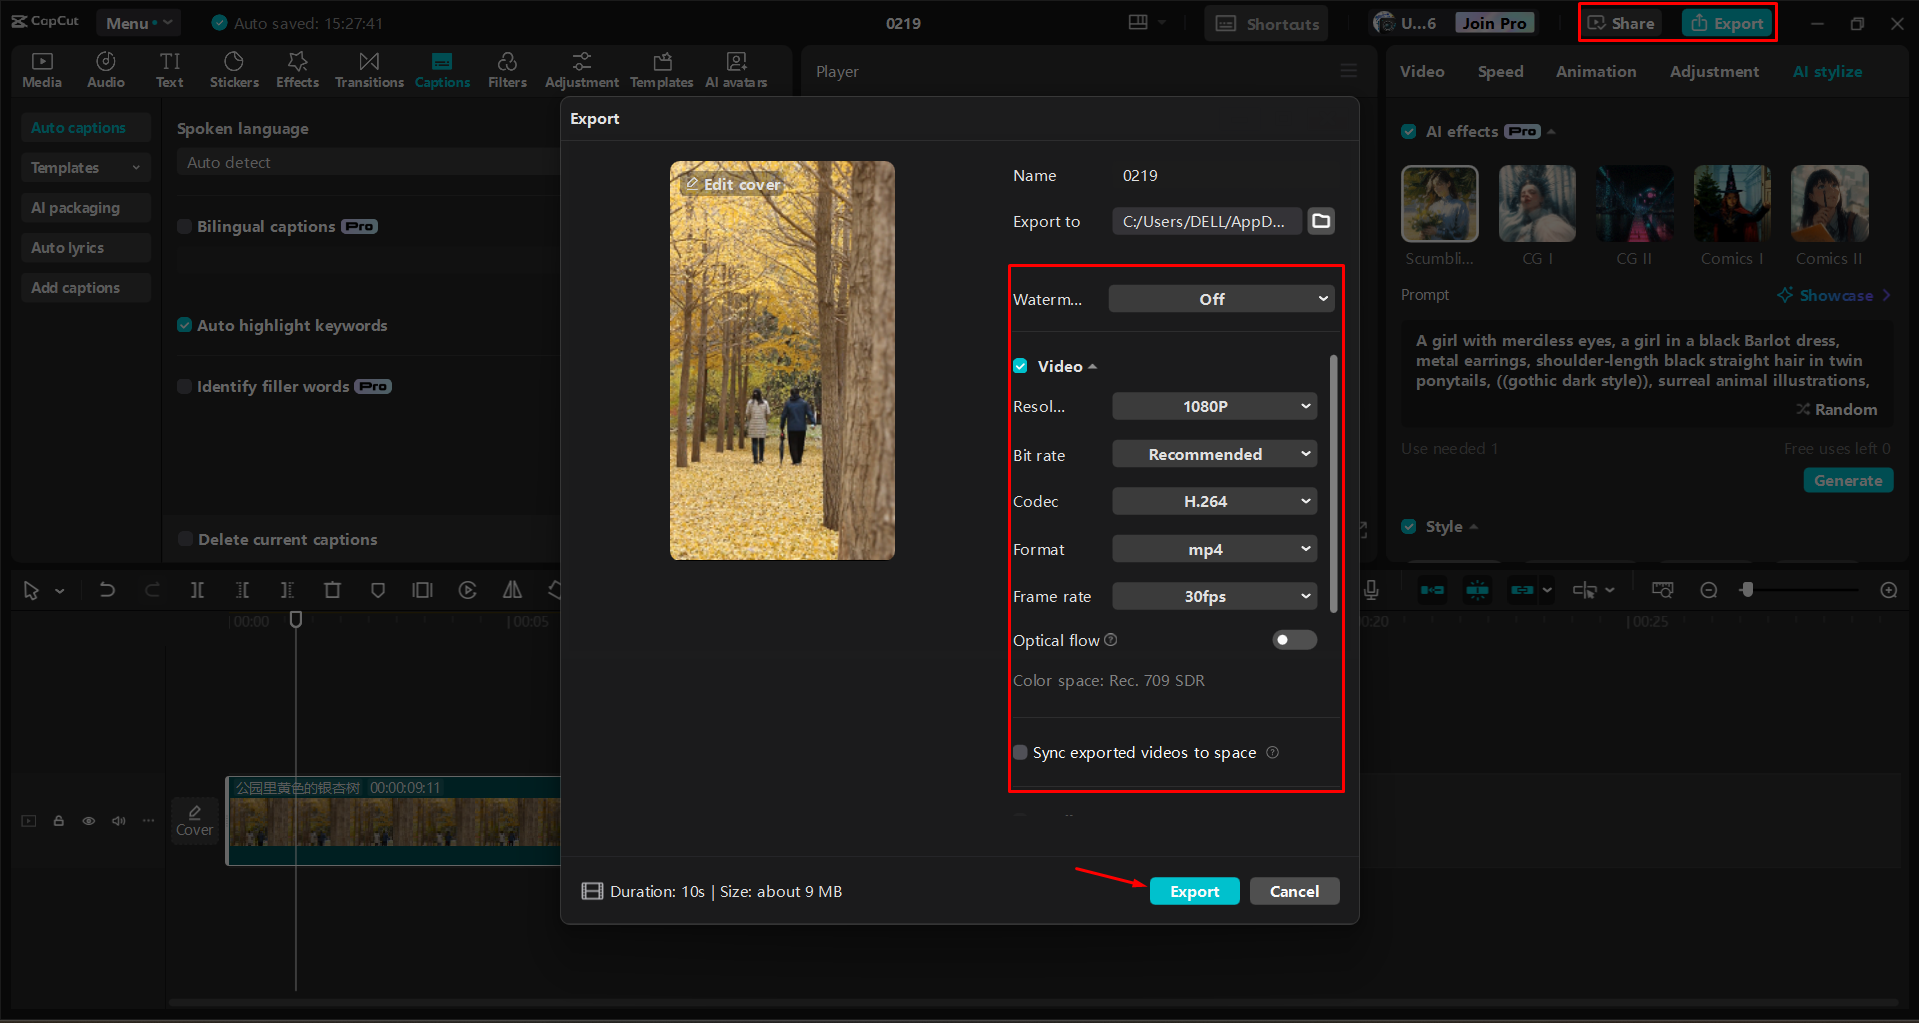Mute the caption track audio
The height and width of the screenshot is (1023, 1919).
pos(118,820)
